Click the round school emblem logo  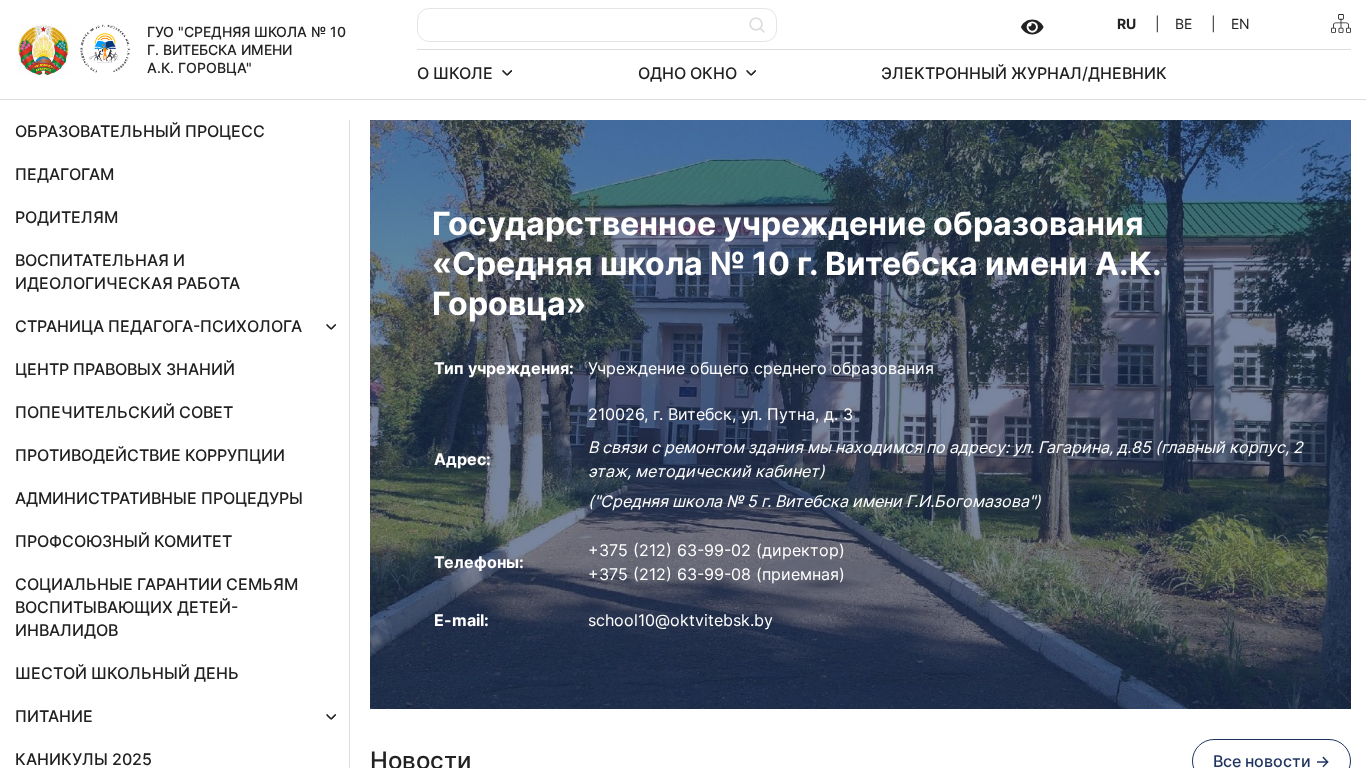105,49
